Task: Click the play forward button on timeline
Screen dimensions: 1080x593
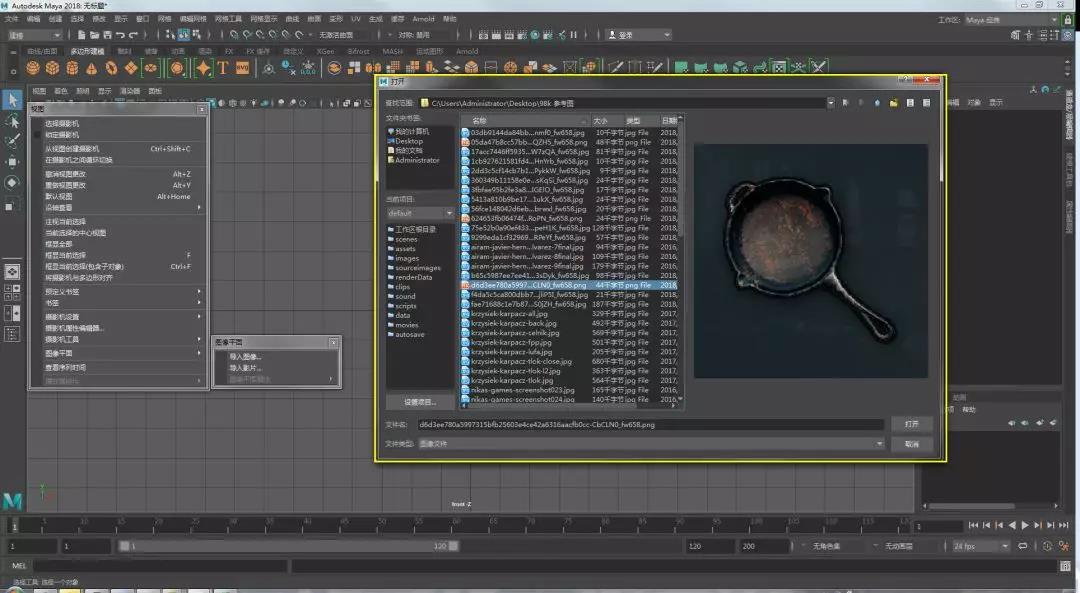Action: click(x=1025, y=525)
